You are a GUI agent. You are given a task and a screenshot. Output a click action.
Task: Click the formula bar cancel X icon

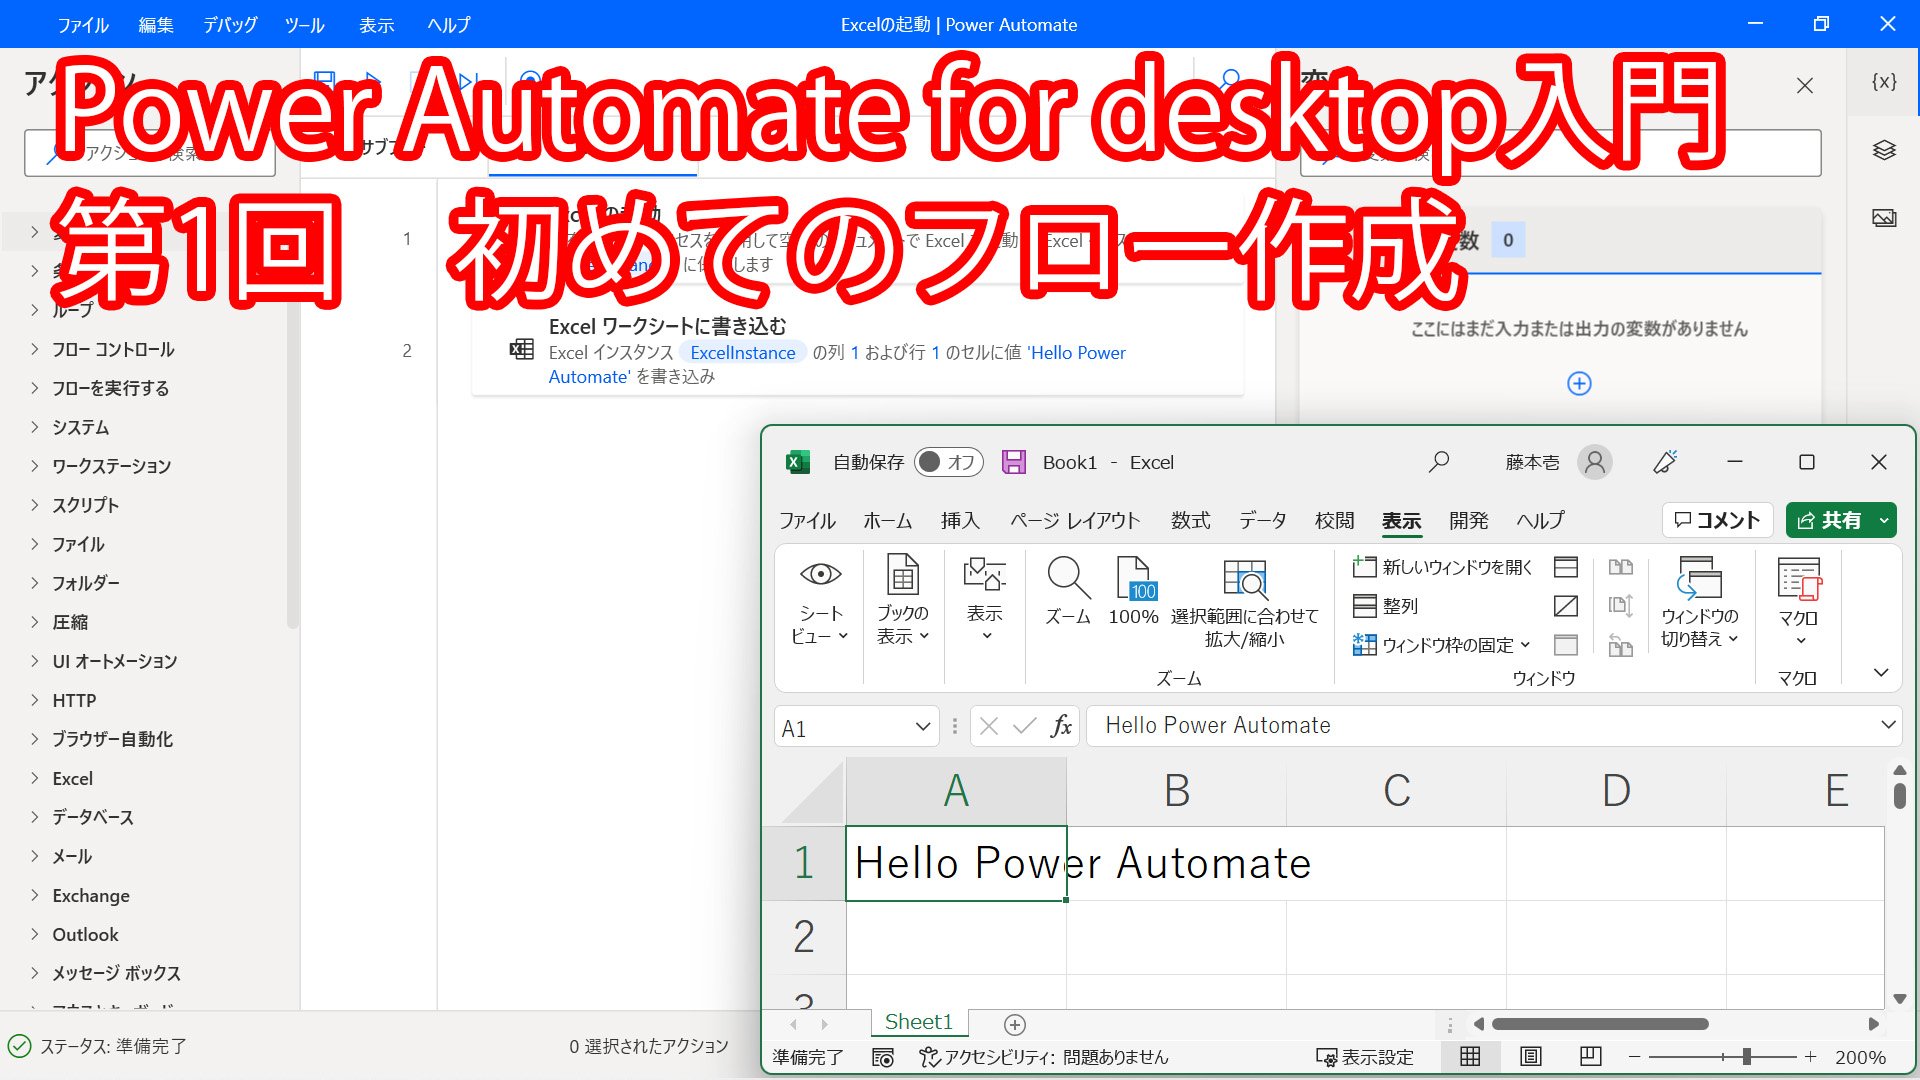[x=989, y=726]
